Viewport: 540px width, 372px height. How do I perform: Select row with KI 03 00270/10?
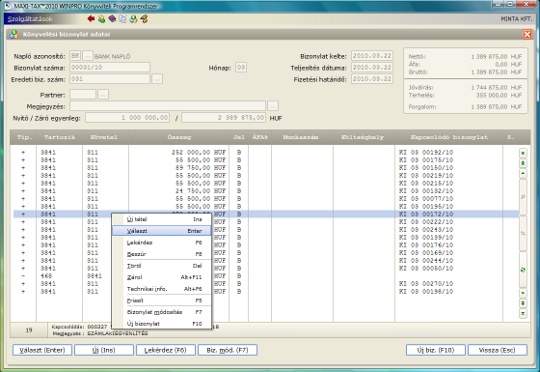[266, 283]
